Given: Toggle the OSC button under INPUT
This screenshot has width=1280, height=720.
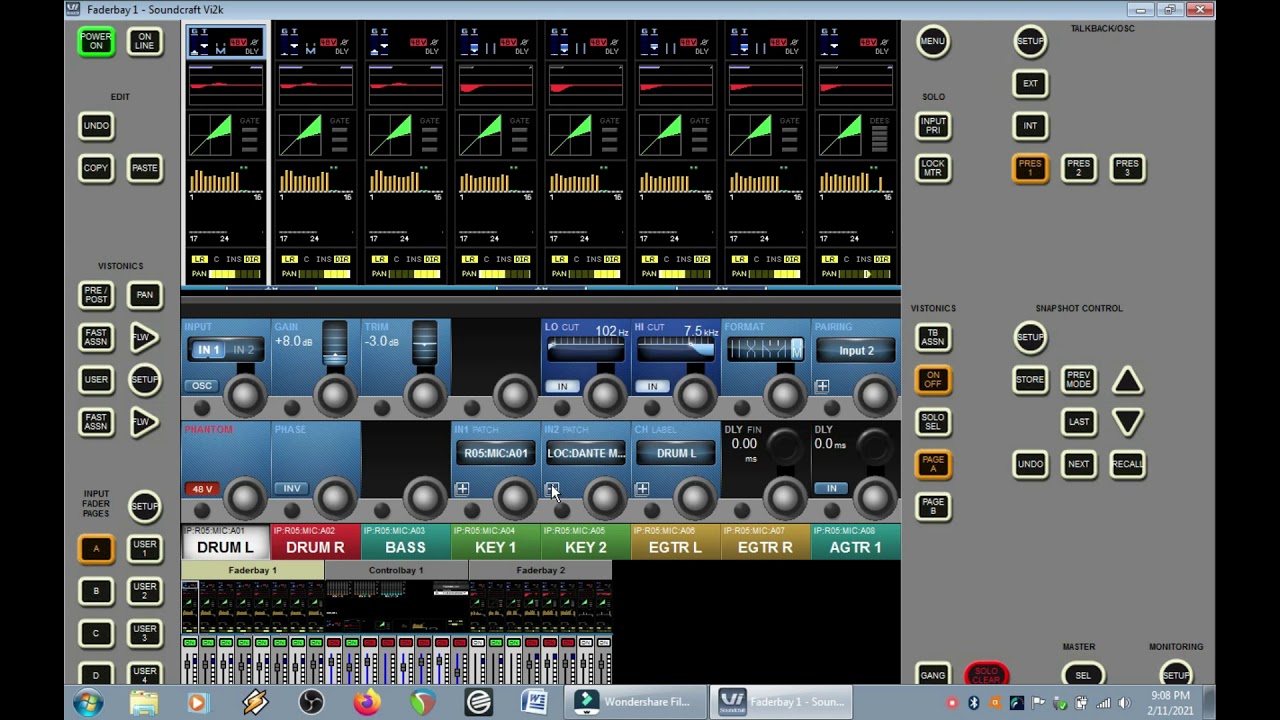Looking at the screenshot, I should pyautogui.click(x=202, y=386).
